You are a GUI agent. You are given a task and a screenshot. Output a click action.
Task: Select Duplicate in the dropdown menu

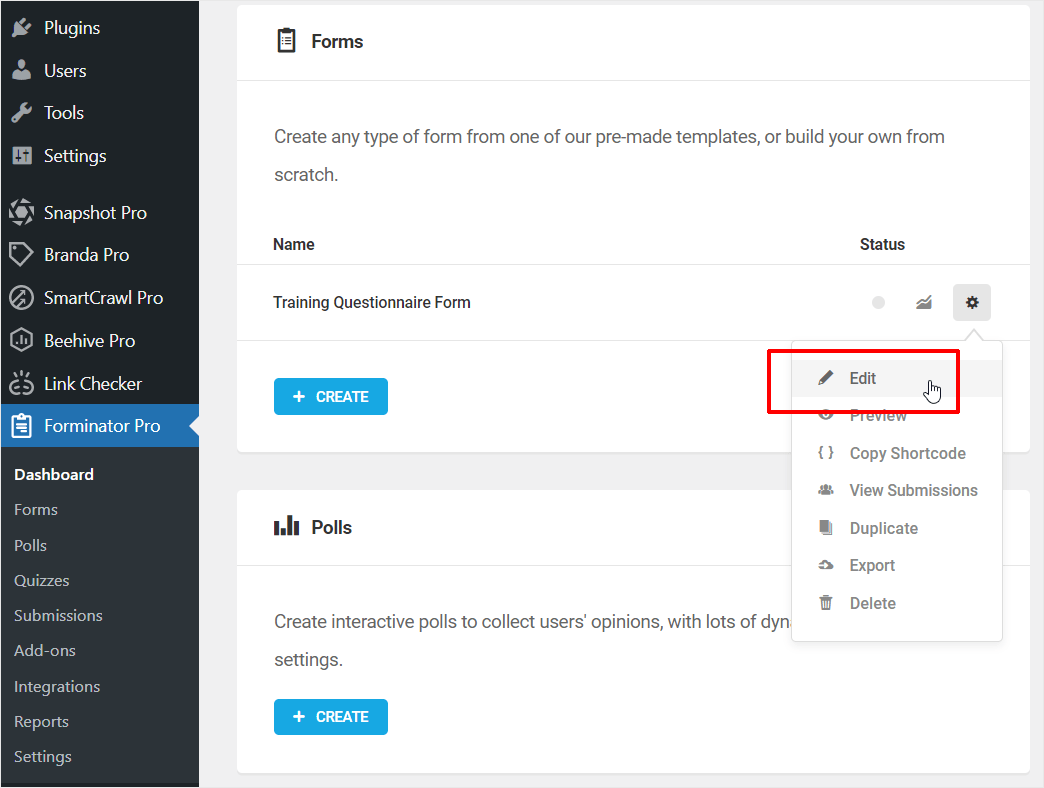[x=896, y=528]
